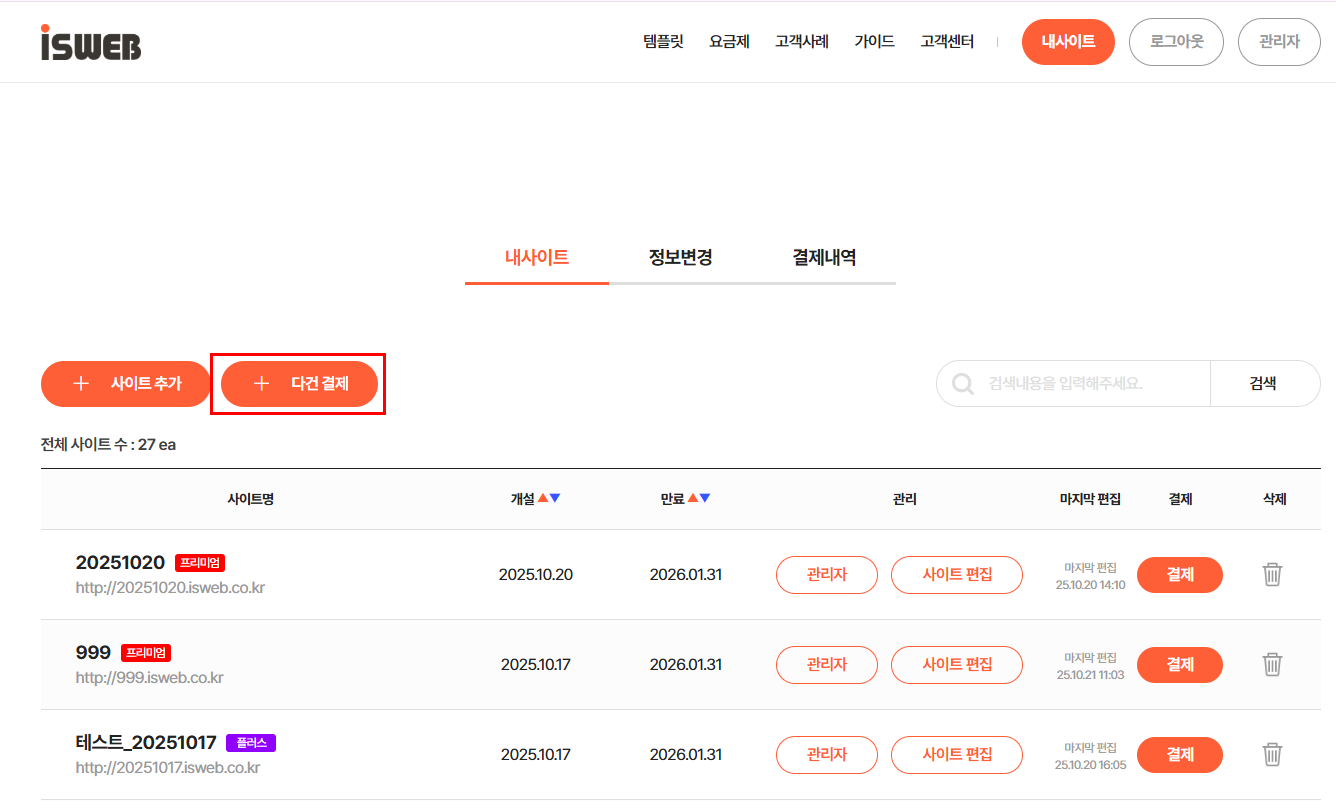Click trash icon for site 999
Viewport: 1336px width, 801px height.
pos(1272,665)
